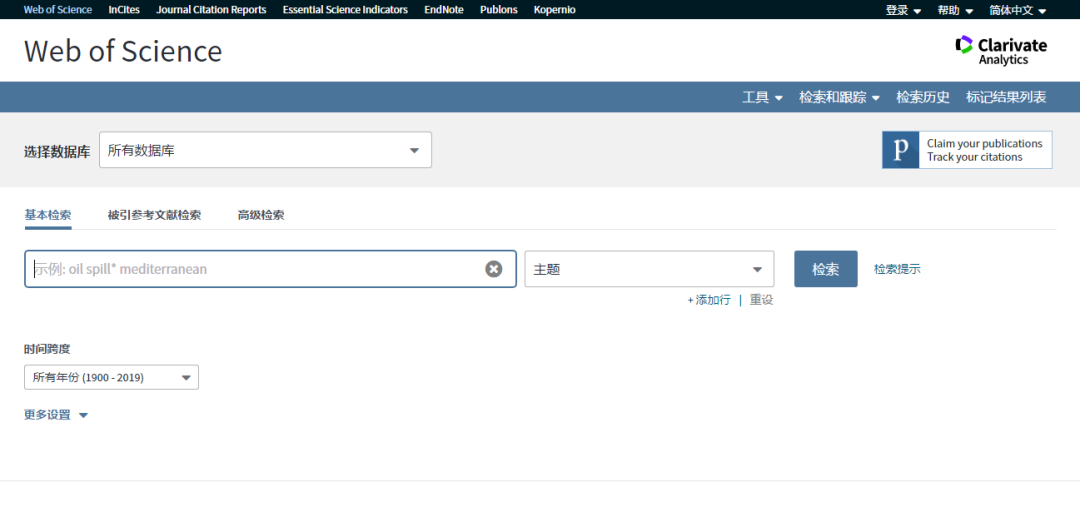Expand the 帮助 help dropdown

[x=955, y=10]
